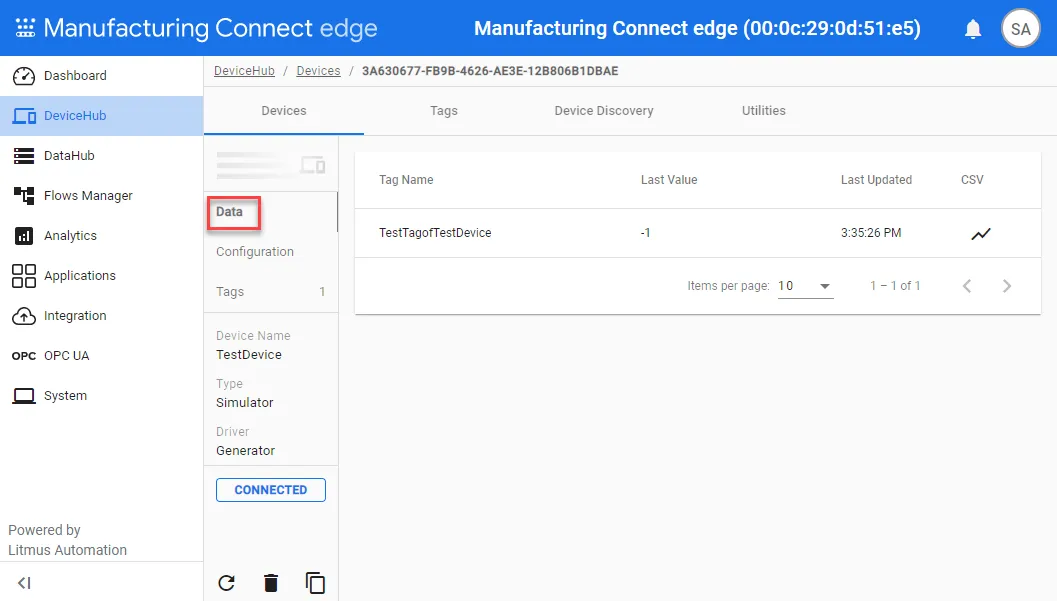The width and height of the screenshot is (1057, 601).
Task: Open the app grid menu icon
Action: 25,28
